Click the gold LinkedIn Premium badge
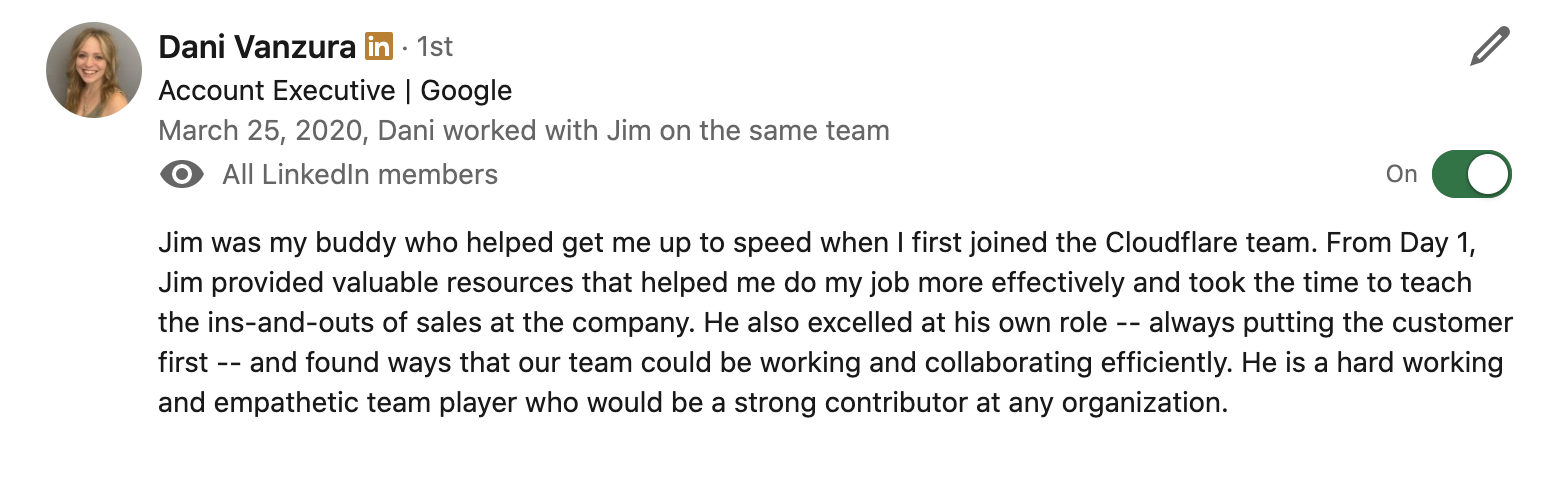 tap(379, 46)
